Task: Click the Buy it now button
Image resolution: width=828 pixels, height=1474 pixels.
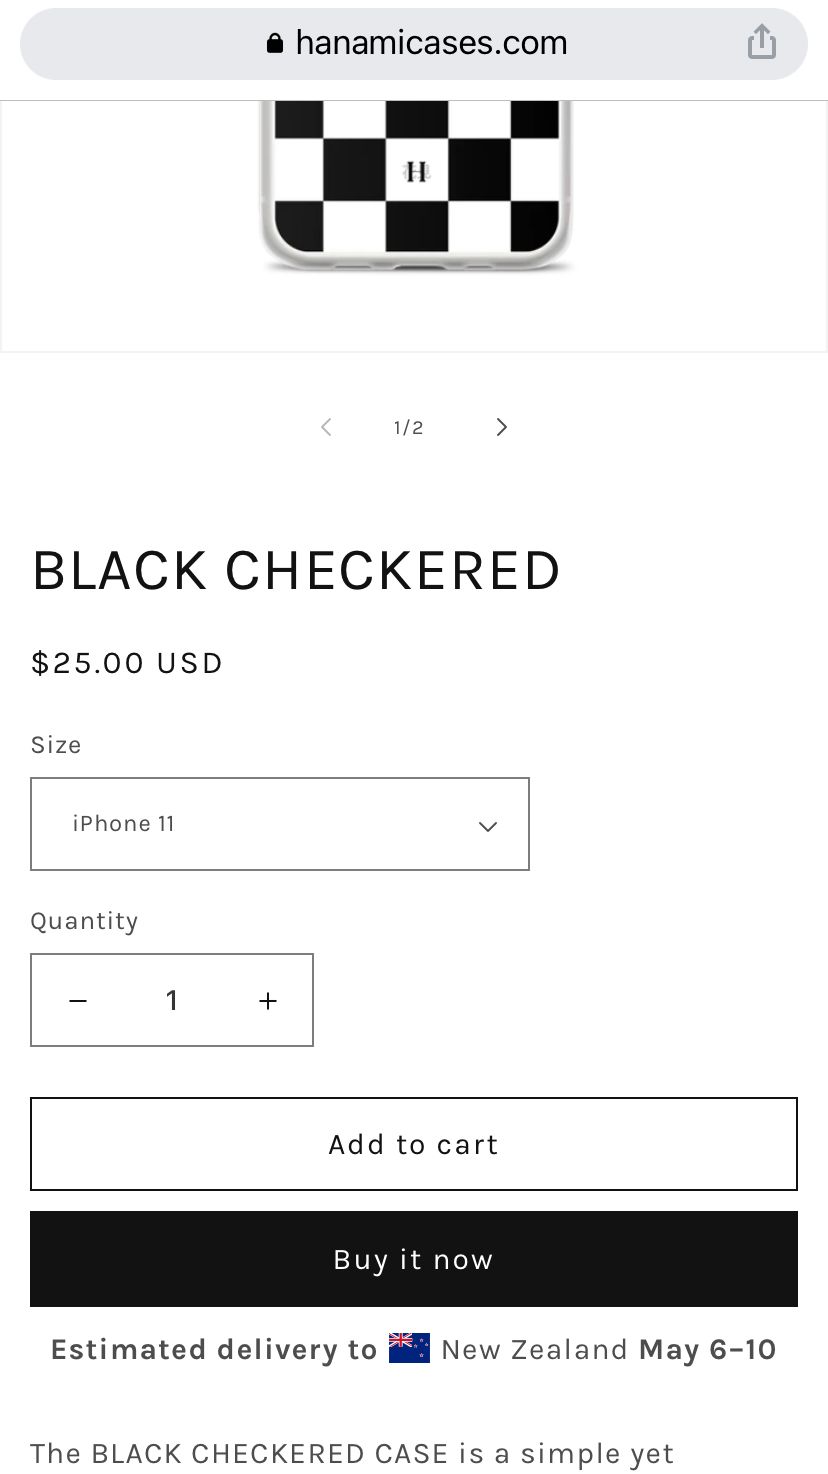Action: click(414, 1259)
